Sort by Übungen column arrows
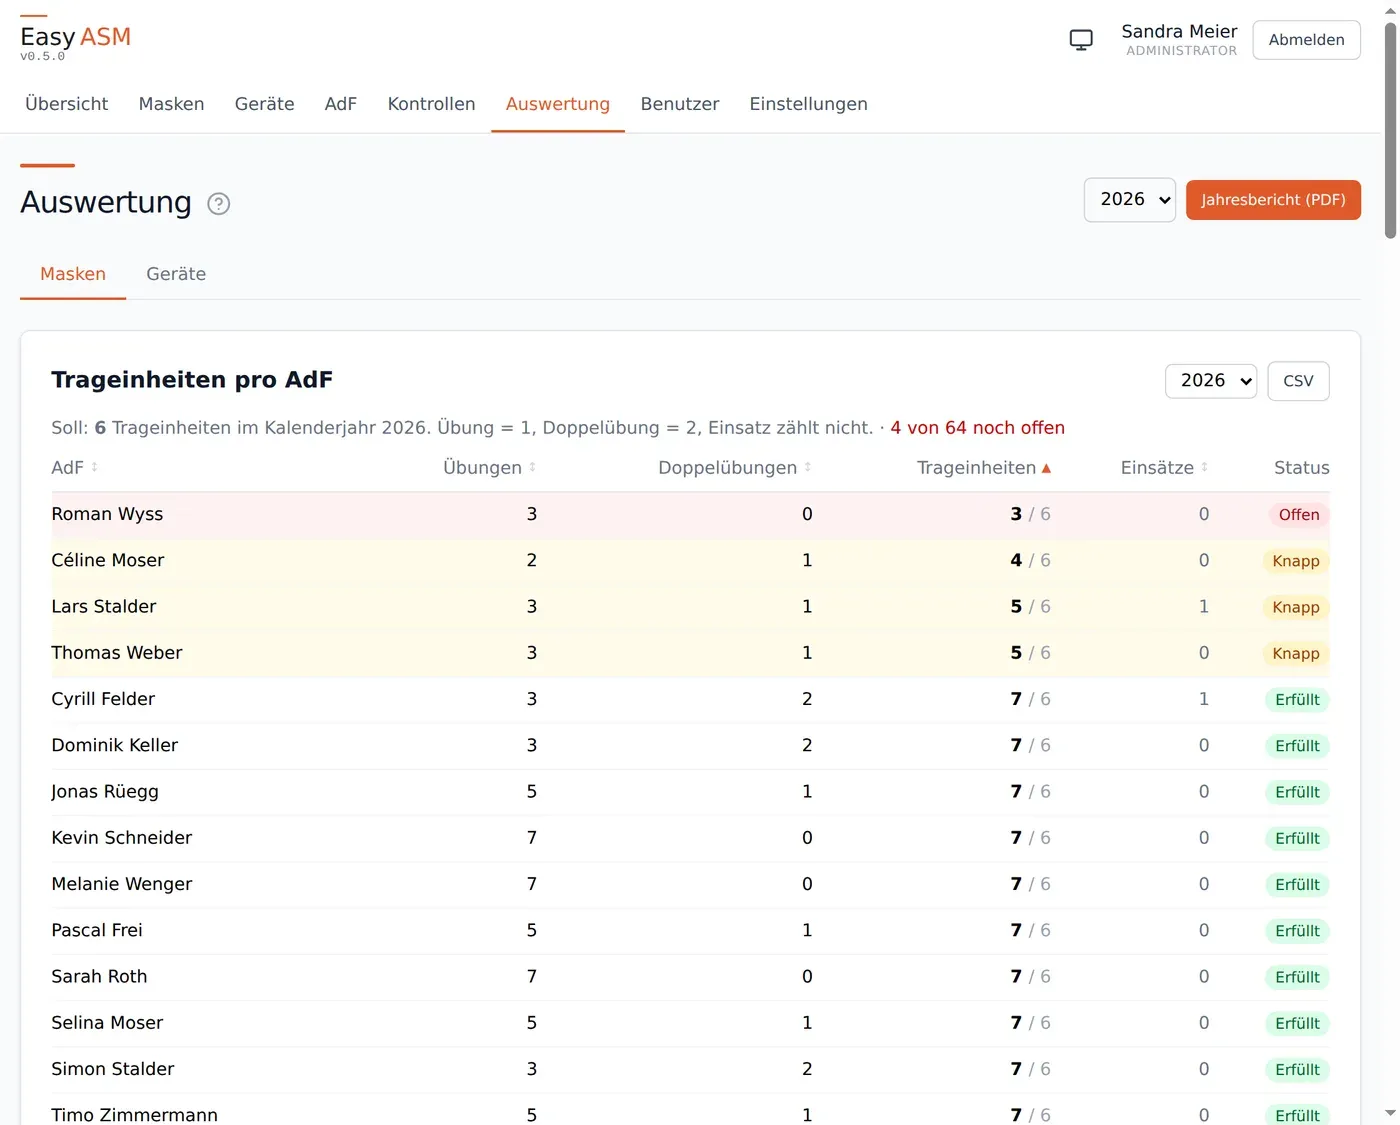The image size is (1400, 1125). click(533, 467)
